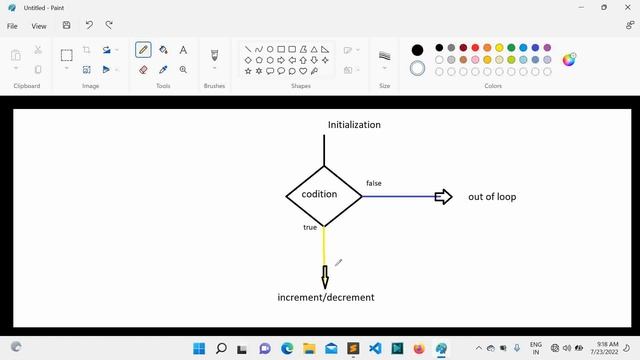Click the 'out of loop' text

click(492, 197)
